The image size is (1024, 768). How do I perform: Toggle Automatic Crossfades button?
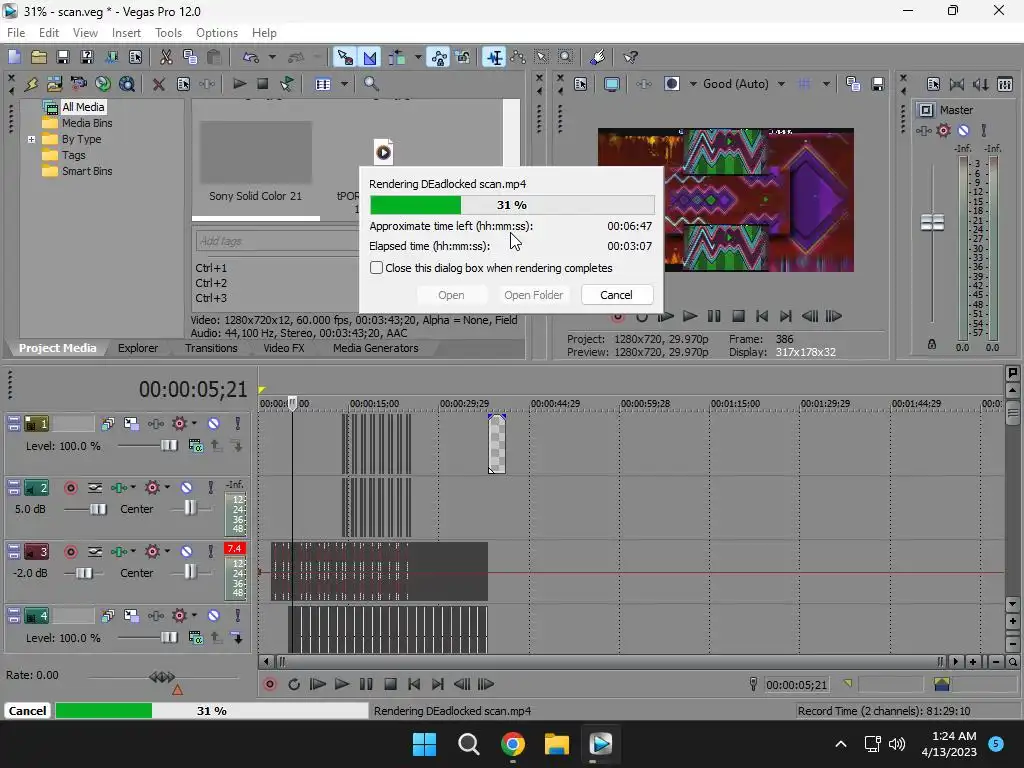pos(370,57)
